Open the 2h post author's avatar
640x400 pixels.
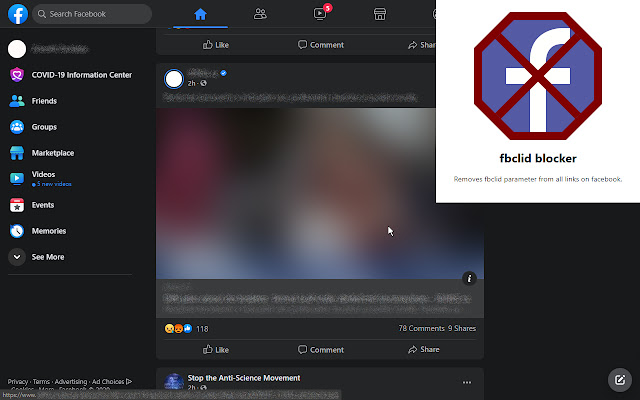[x=174, y=79]
